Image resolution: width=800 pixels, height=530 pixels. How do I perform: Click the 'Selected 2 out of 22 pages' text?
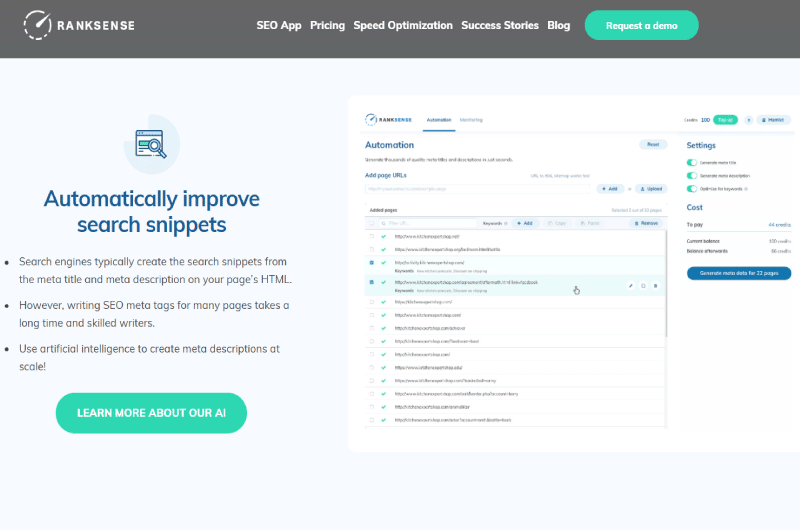[x=637, y=210]
